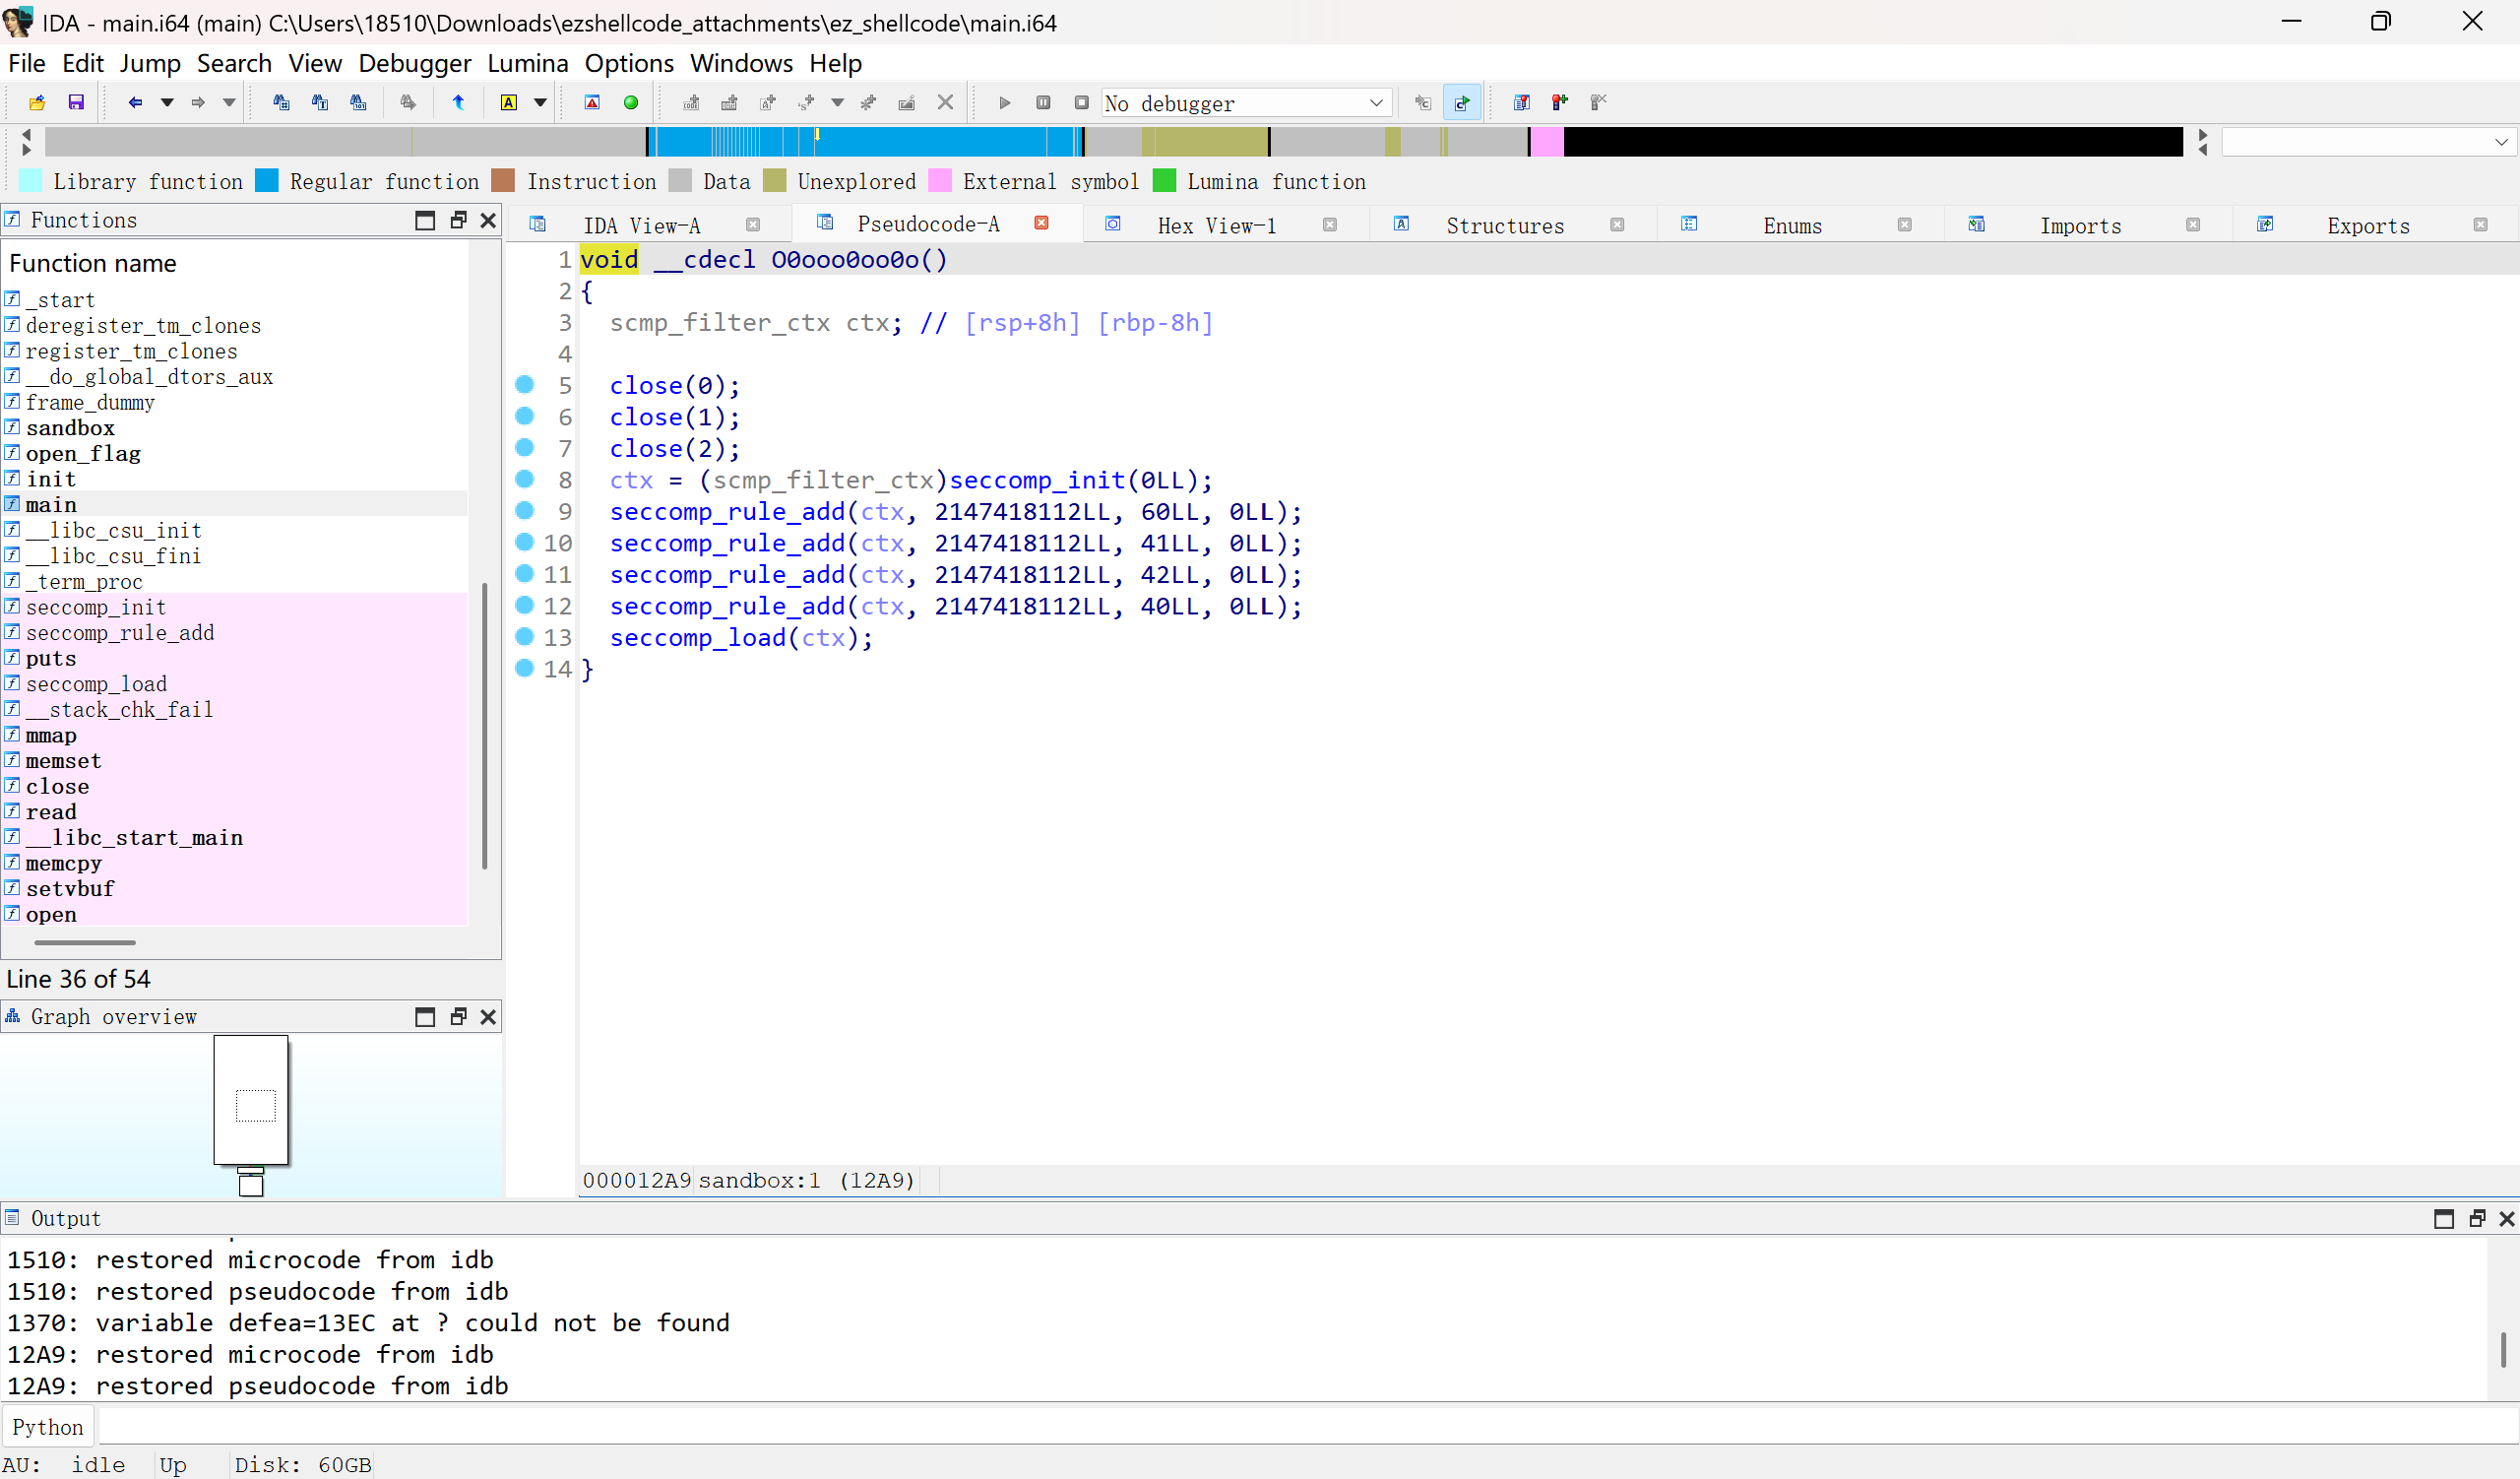Image resolution: width=2520 pixels, height=1479 pixels.
Task: Click the red triangle warning icon
Action: click(592, 102)
